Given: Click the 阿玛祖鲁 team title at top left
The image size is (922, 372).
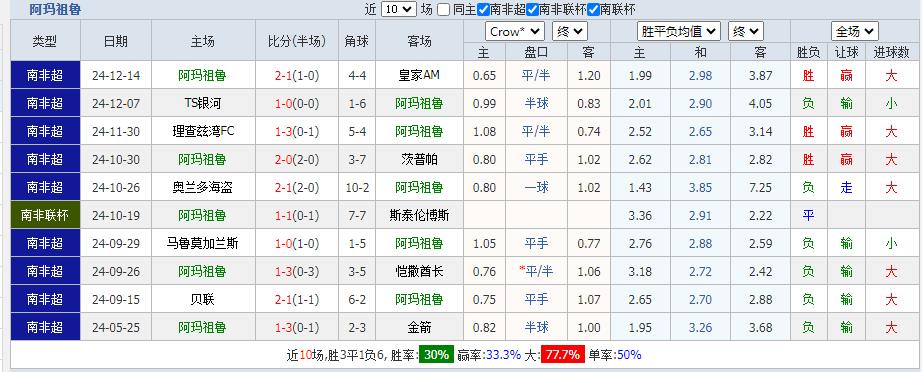Looking at the screenshot, I should [56, 9].
